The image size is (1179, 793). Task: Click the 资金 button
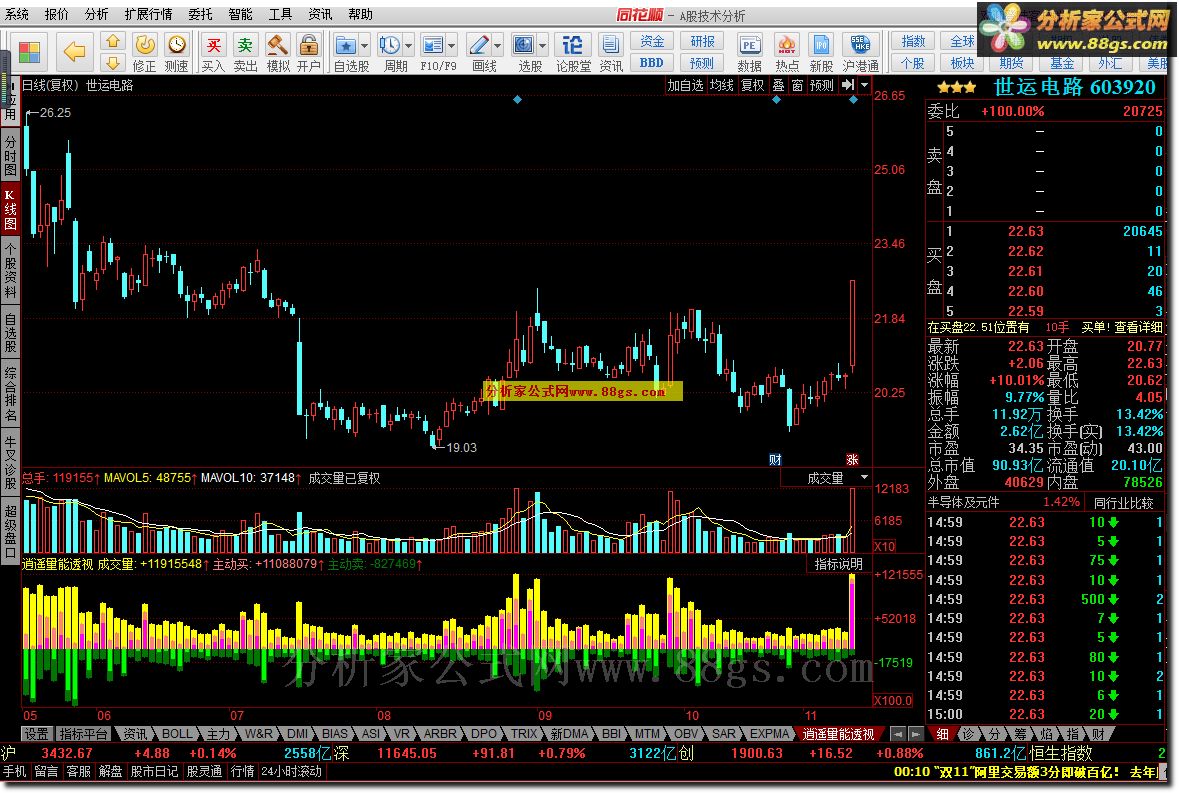click(x=652, y=41)
